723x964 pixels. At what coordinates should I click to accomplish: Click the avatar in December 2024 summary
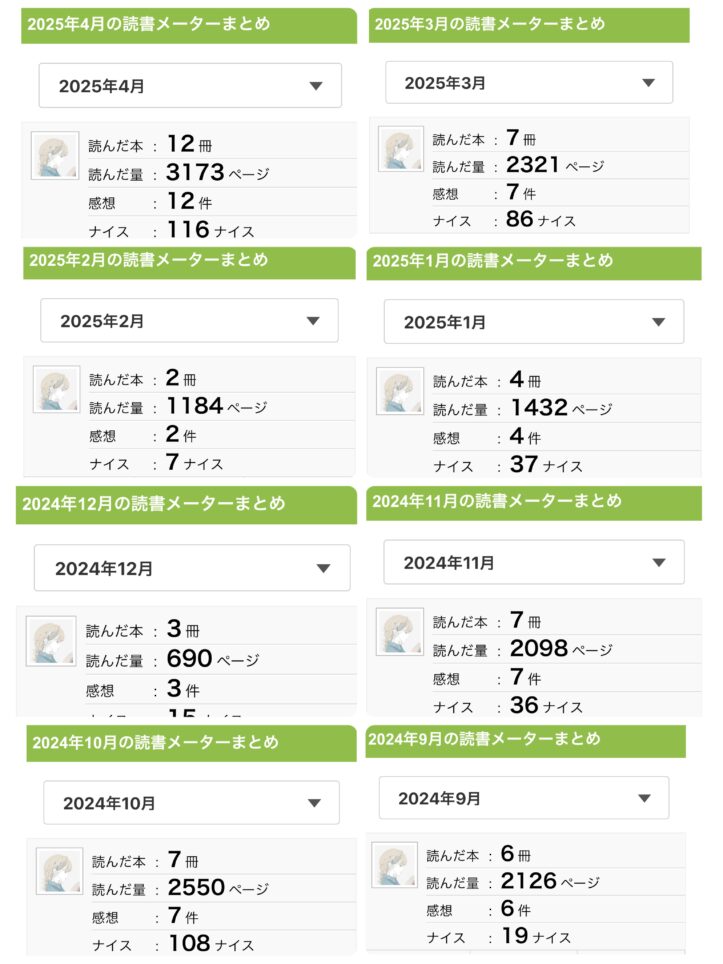pos(51,641)
